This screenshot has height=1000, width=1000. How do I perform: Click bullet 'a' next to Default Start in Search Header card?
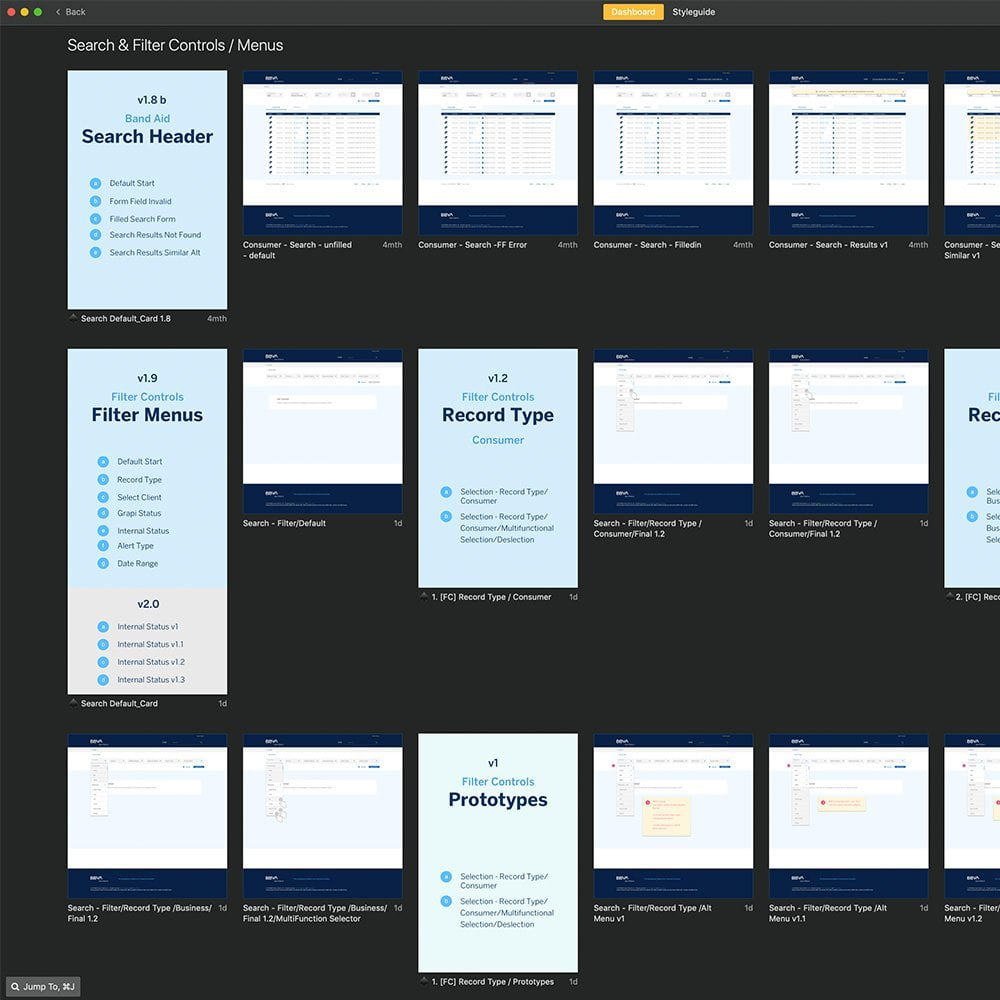(x=96, y=183)
